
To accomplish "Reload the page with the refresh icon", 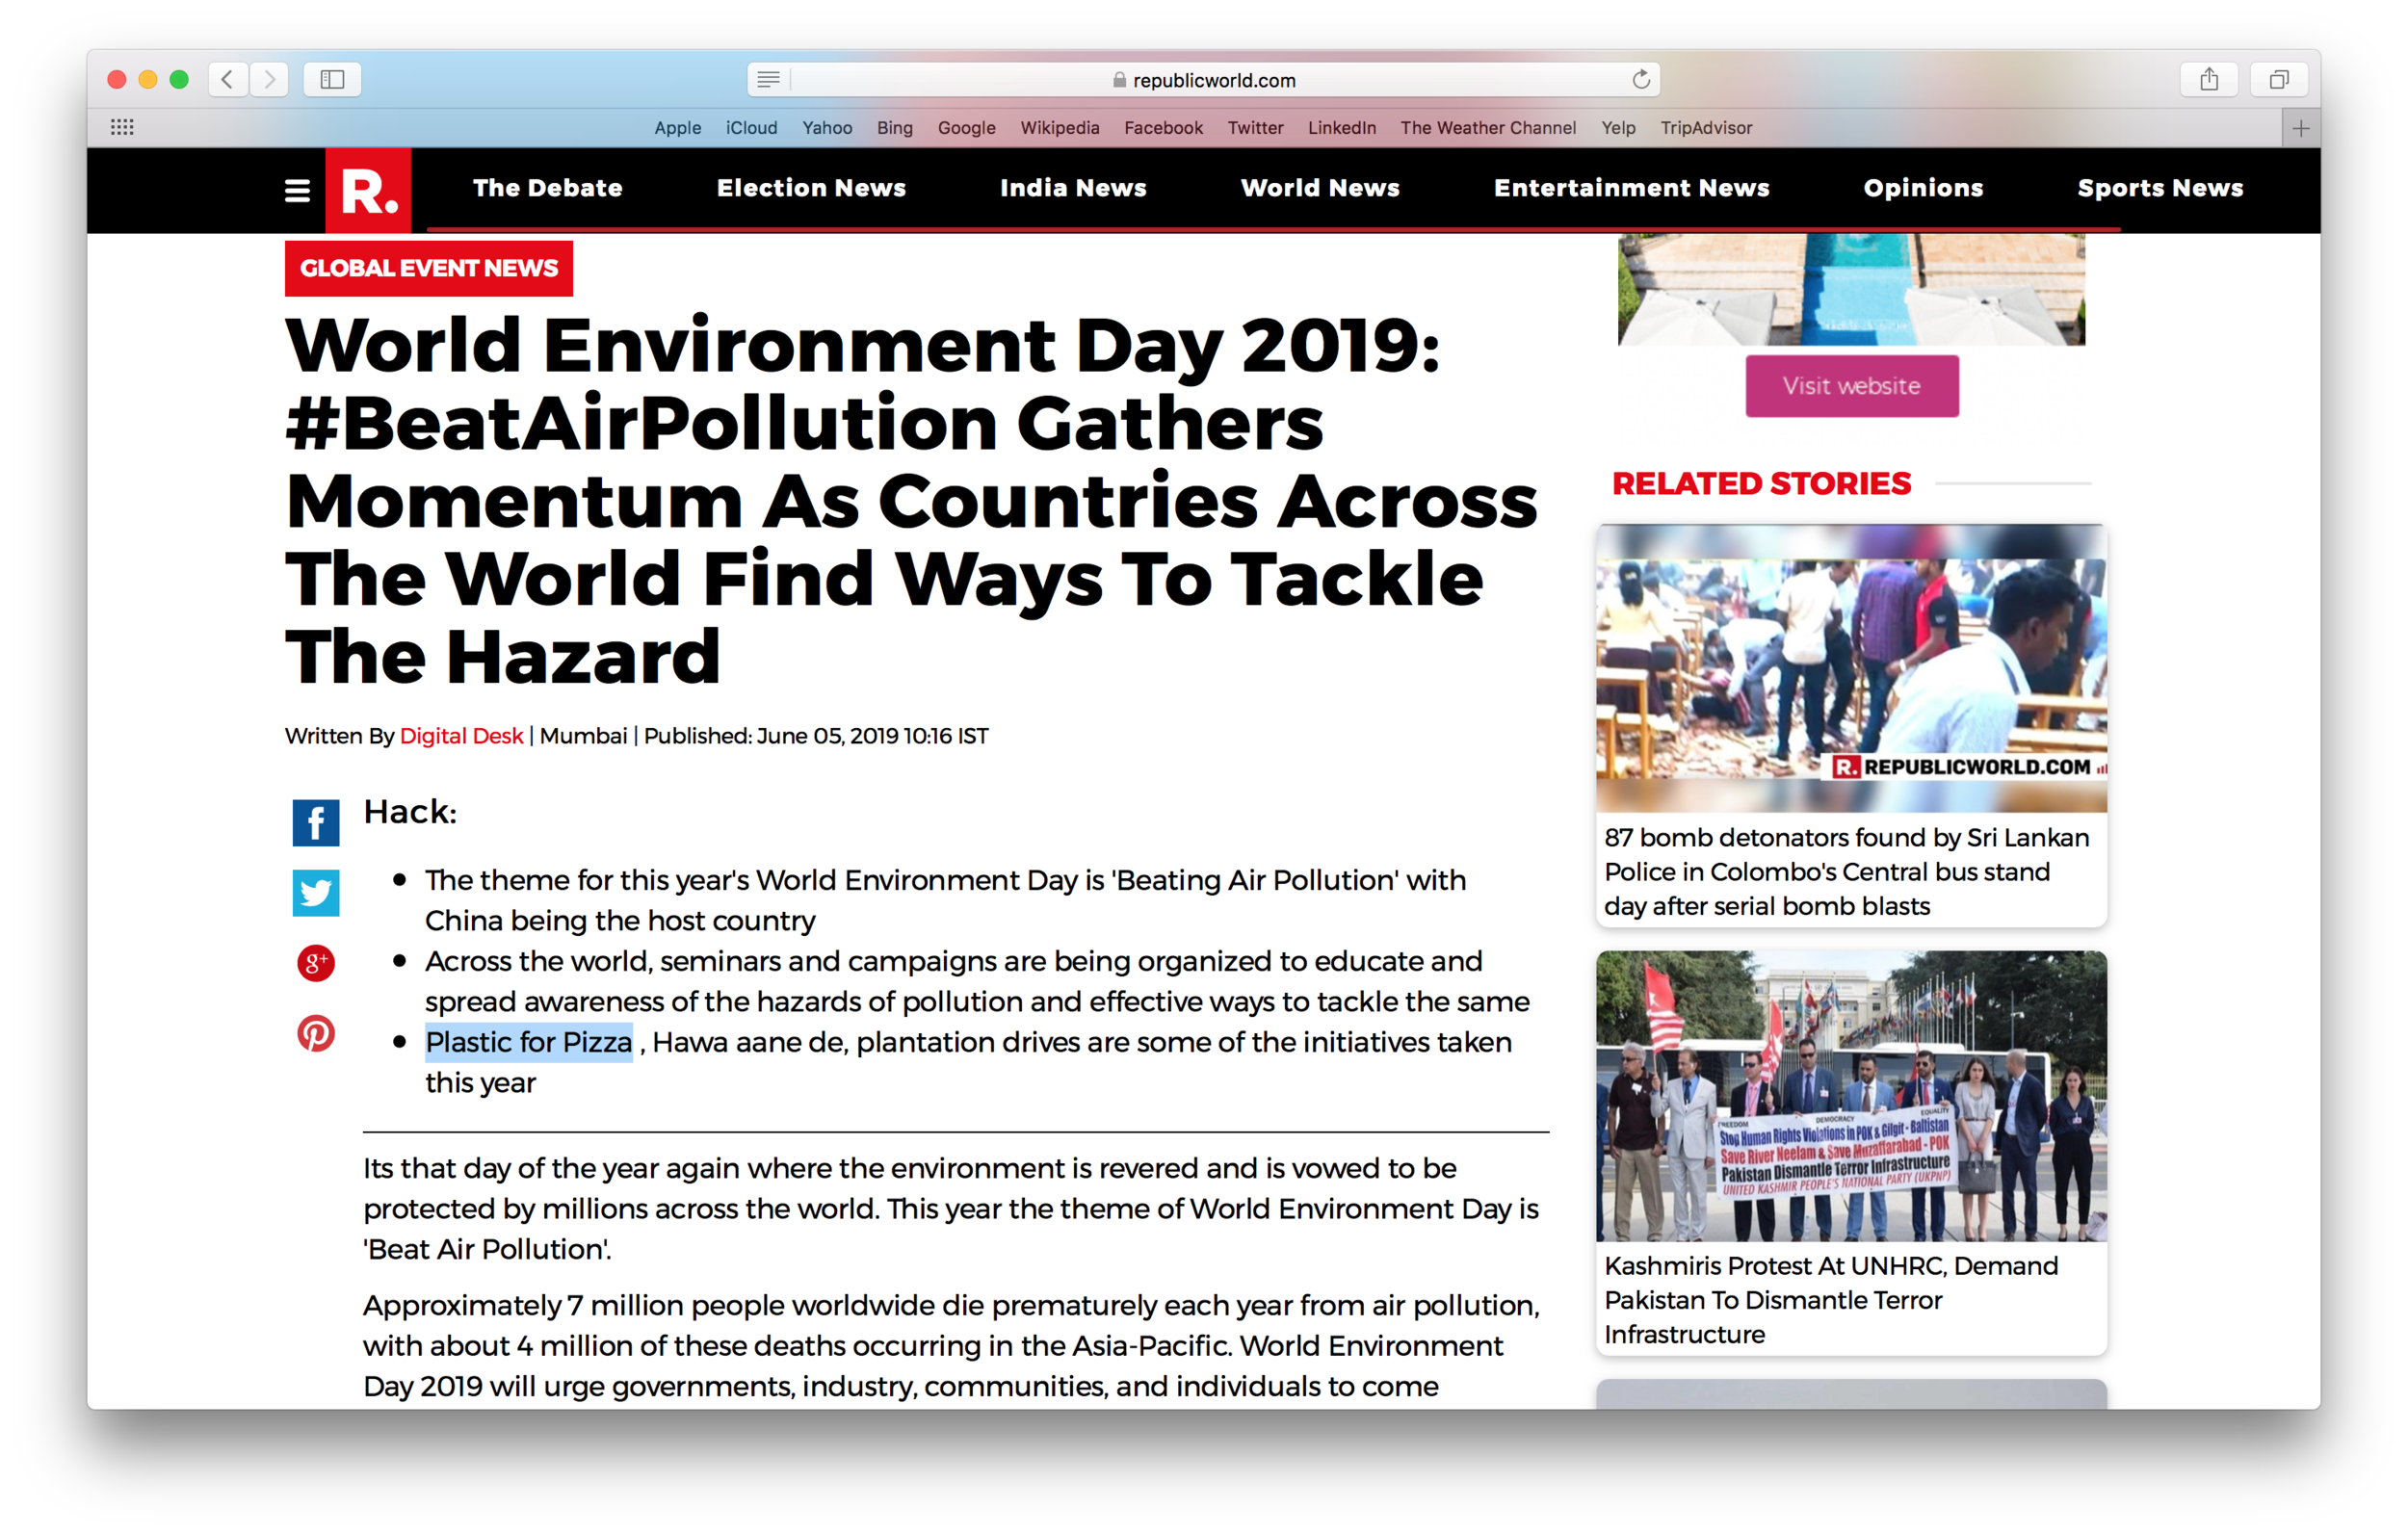I will [x=1640, y=79].
